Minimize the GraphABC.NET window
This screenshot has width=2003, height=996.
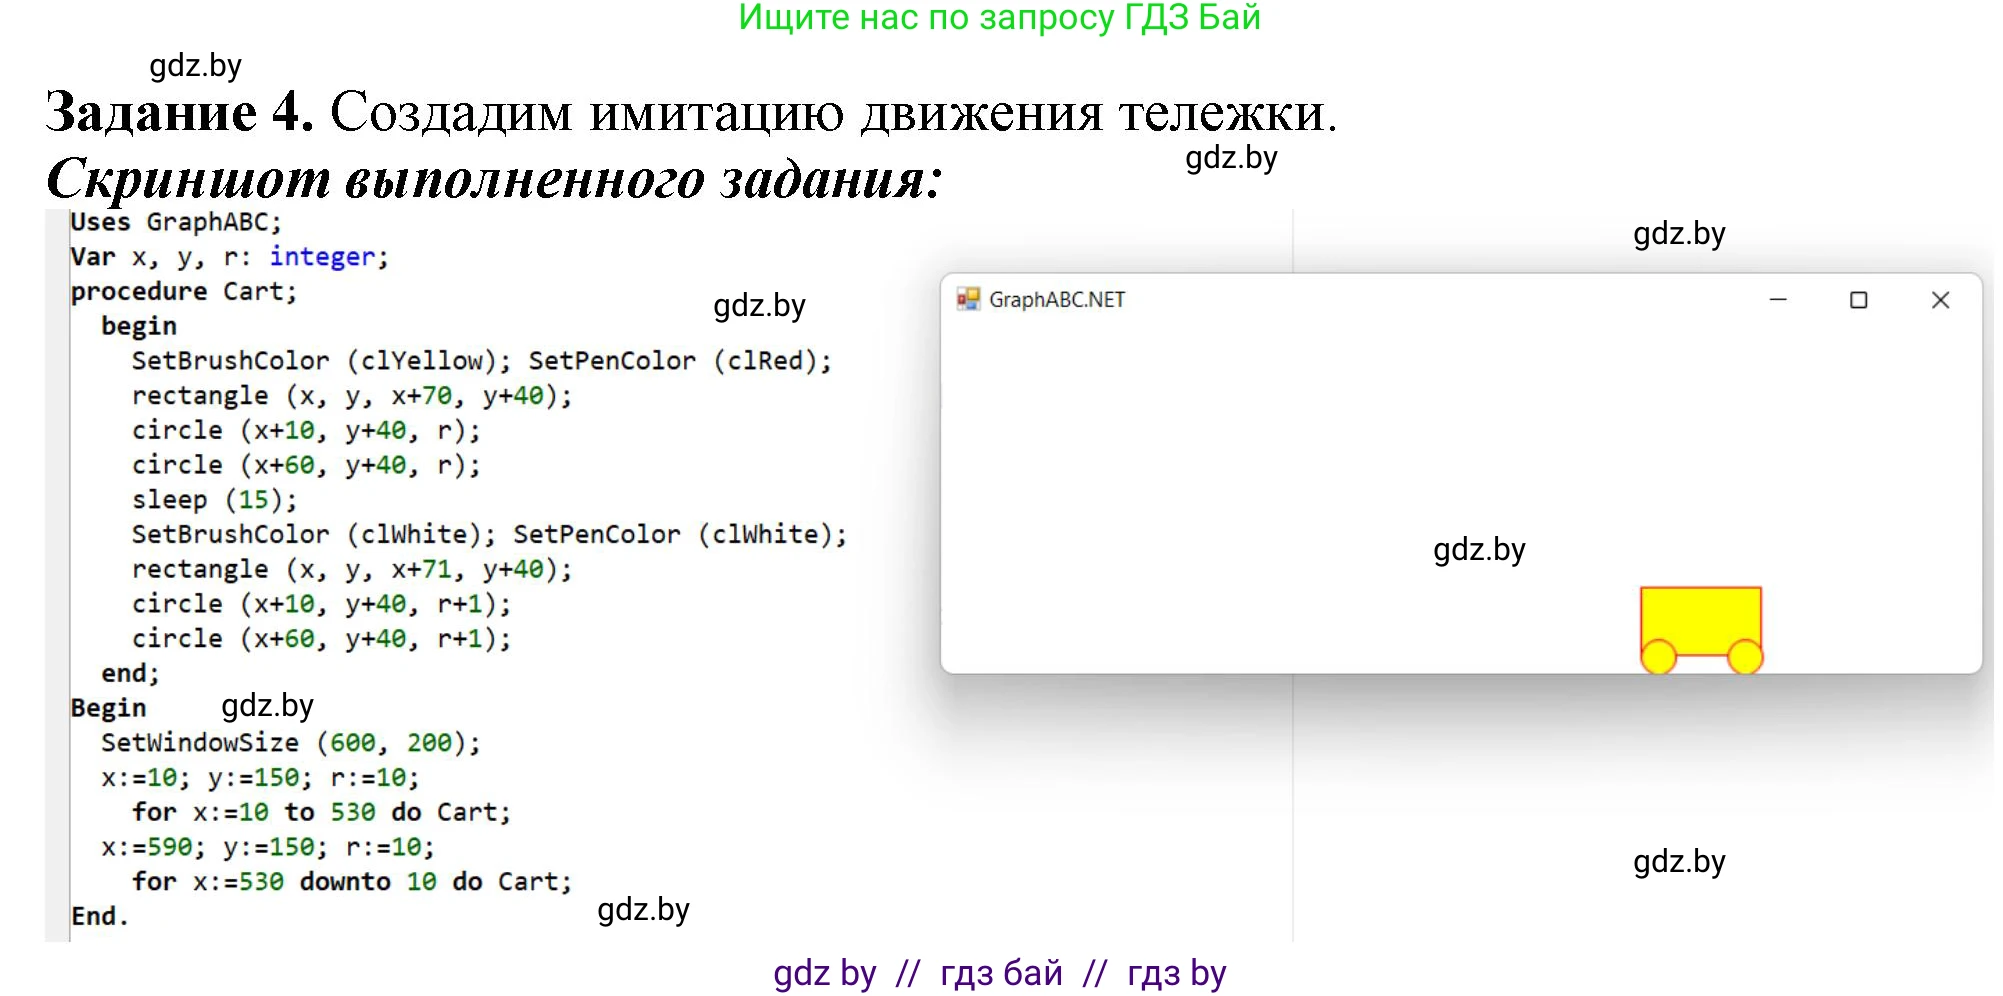[x=1777, y=300]
